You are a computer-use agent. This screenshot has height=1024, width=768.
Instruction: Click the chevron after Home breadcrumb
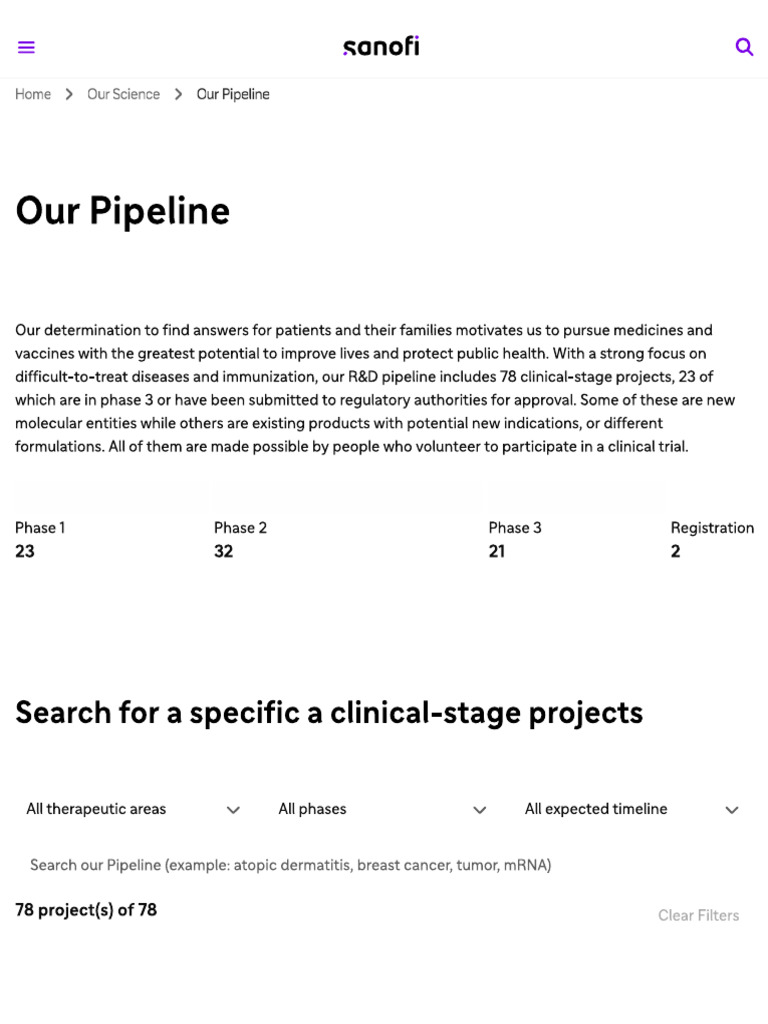pyautogui.click(x=69, y=94)
